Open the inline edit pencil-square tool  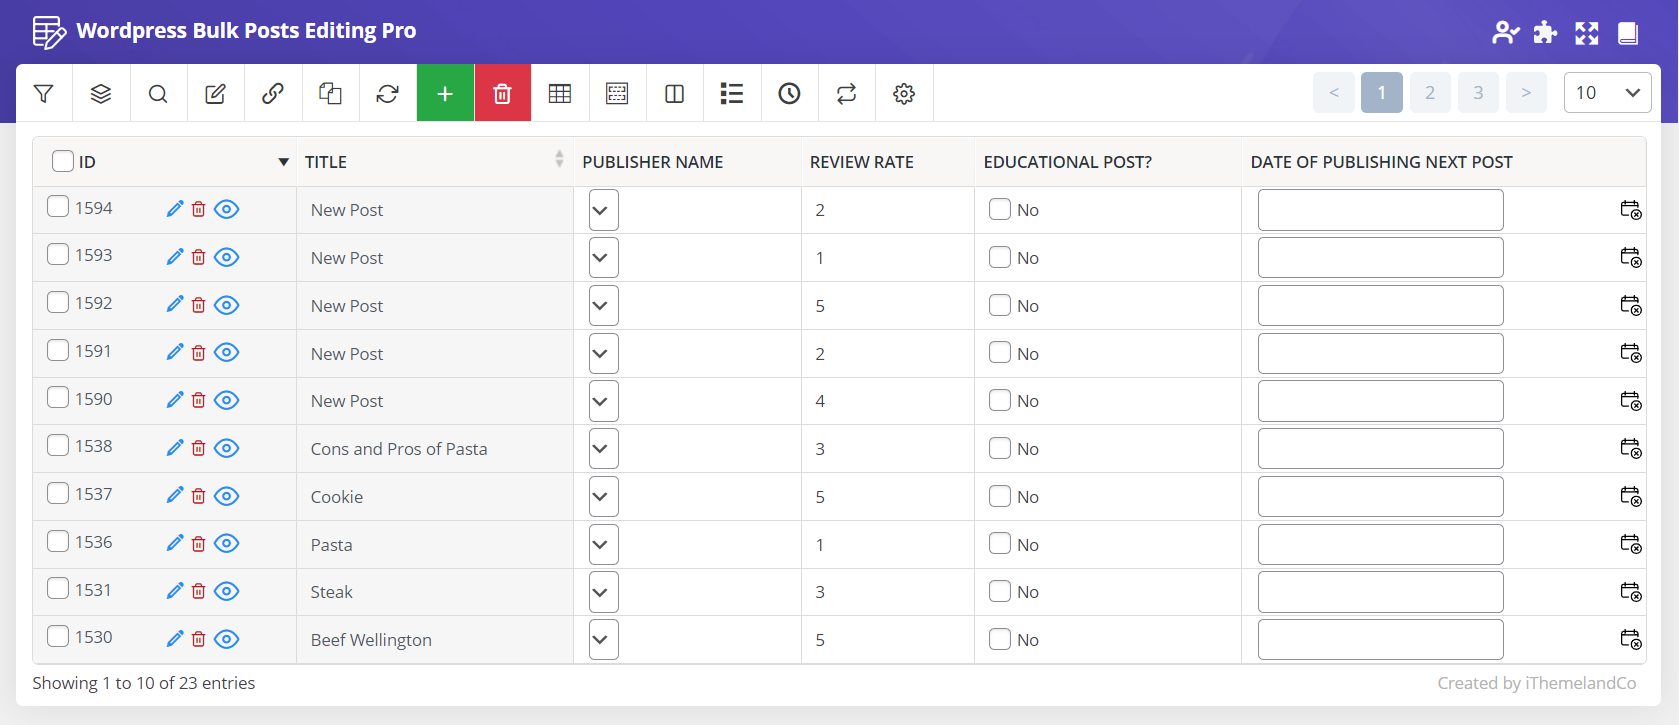pos(215,93)
